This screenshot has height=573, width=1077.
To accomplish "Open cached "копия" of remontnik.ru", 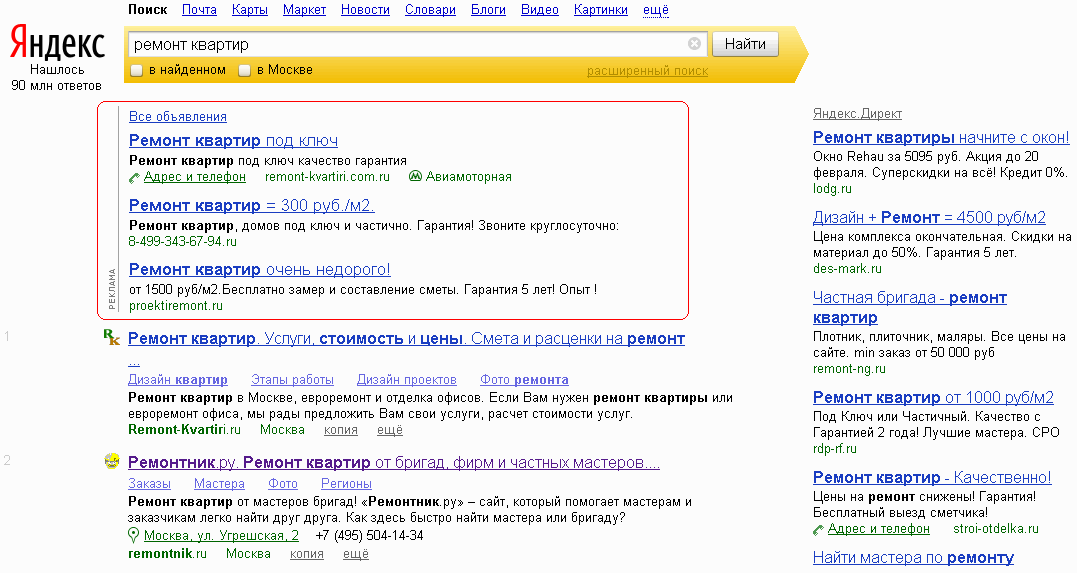I will pyautogui.click(x=306, y=554).
